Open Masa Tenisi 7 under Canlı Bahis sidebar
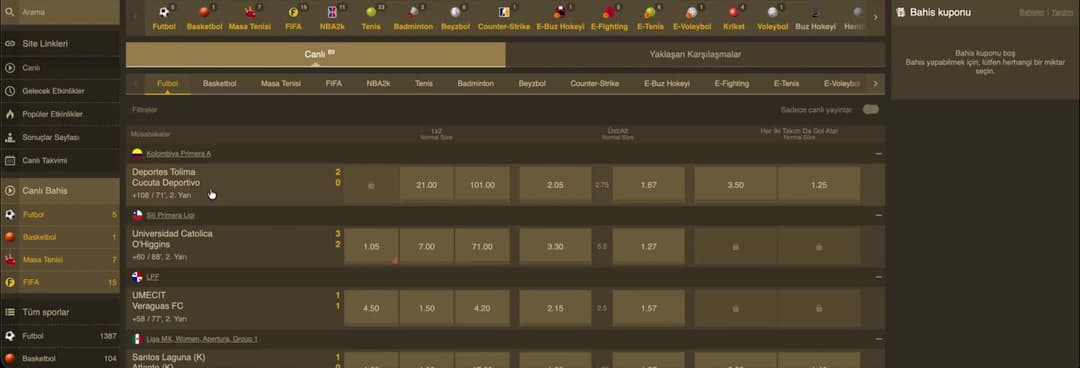This screenshot has width=1080, height=368. 60,260
